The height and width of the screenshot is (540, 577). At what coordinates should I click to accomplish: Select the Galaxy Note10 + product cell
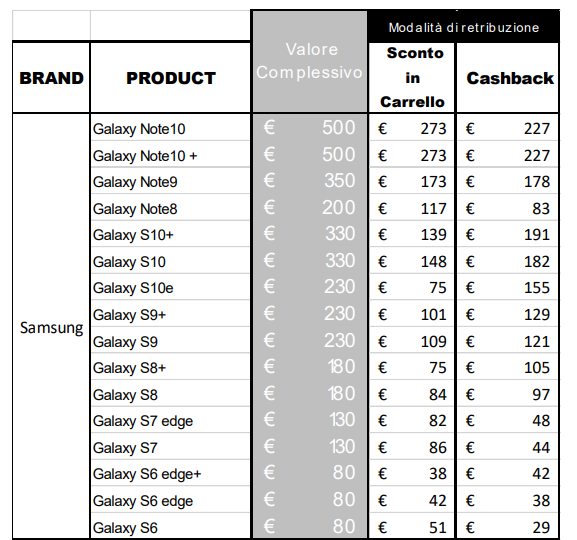click(170, 155)
